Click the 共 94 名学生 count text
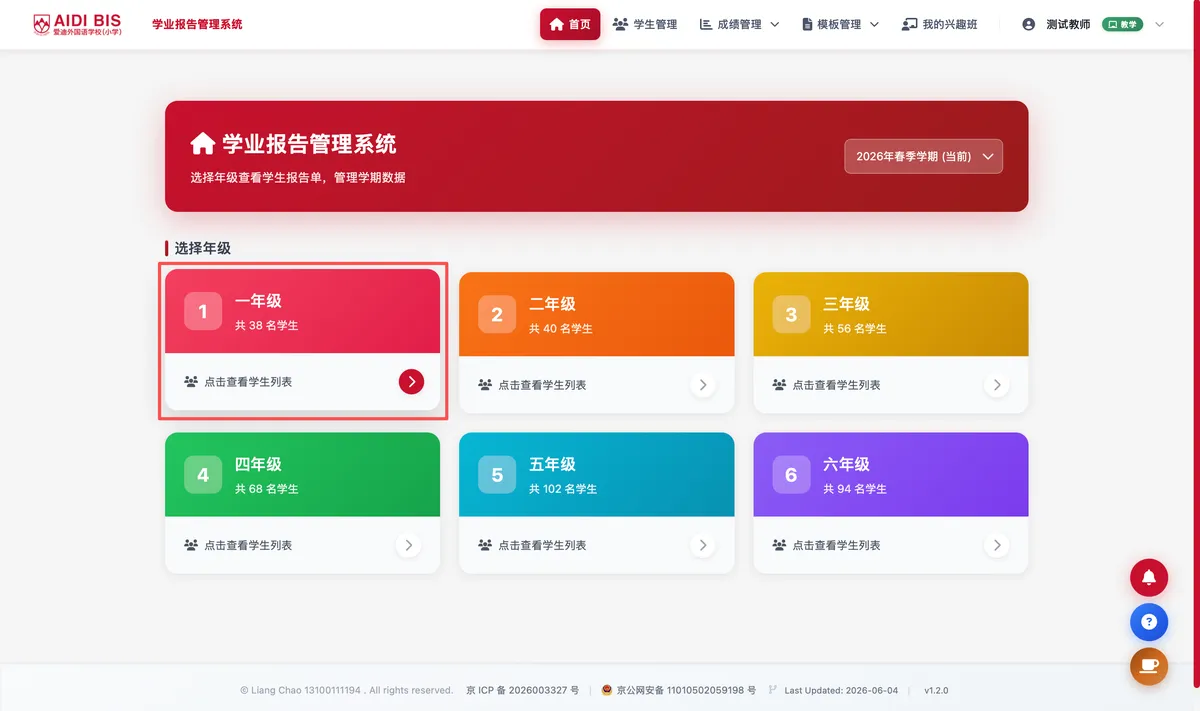Viewport: 1200px width, 711px height. [855, 489]
